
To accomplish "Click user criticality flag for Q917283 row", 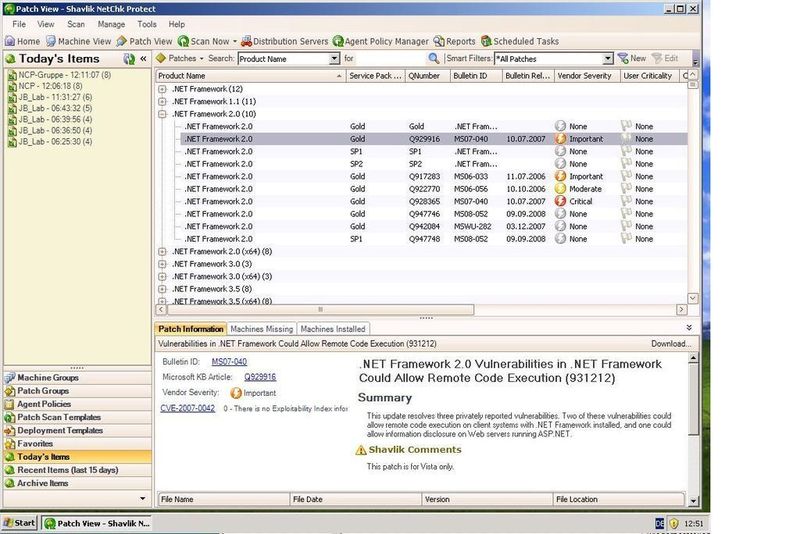I will click(626, 176).
